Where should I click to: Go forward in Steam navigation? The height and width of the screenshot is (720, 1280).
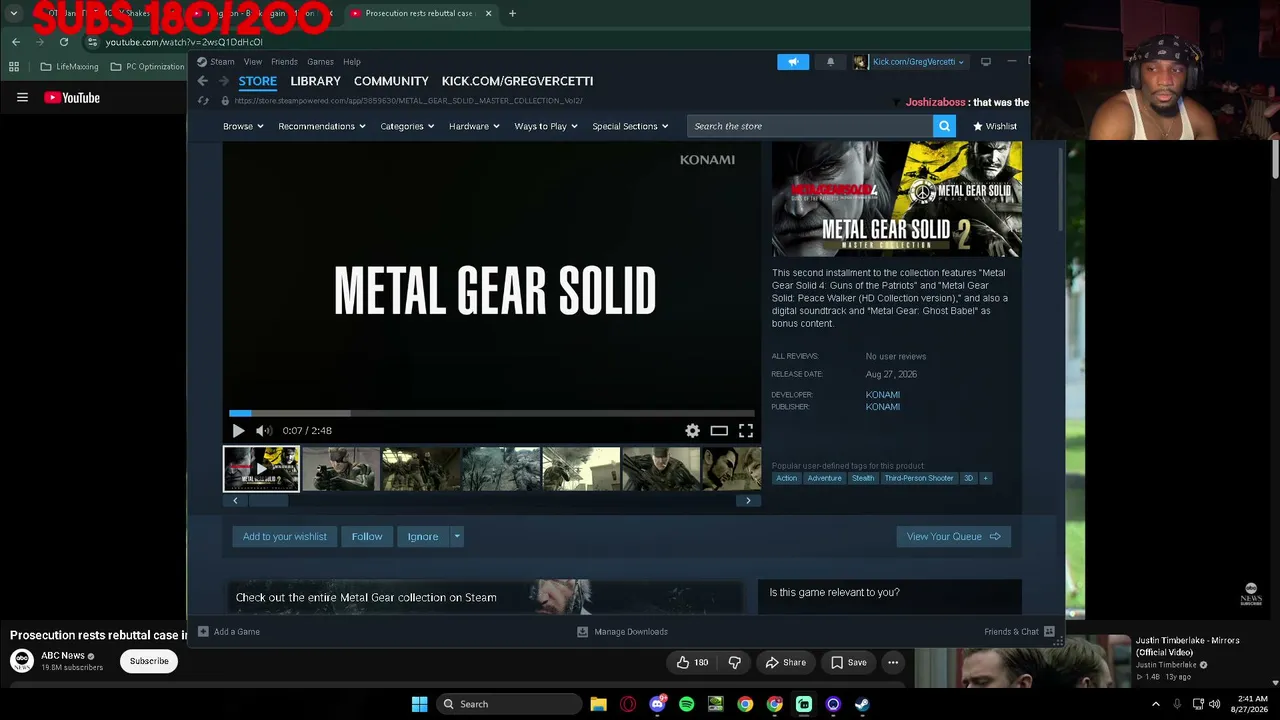click(223, 81)
